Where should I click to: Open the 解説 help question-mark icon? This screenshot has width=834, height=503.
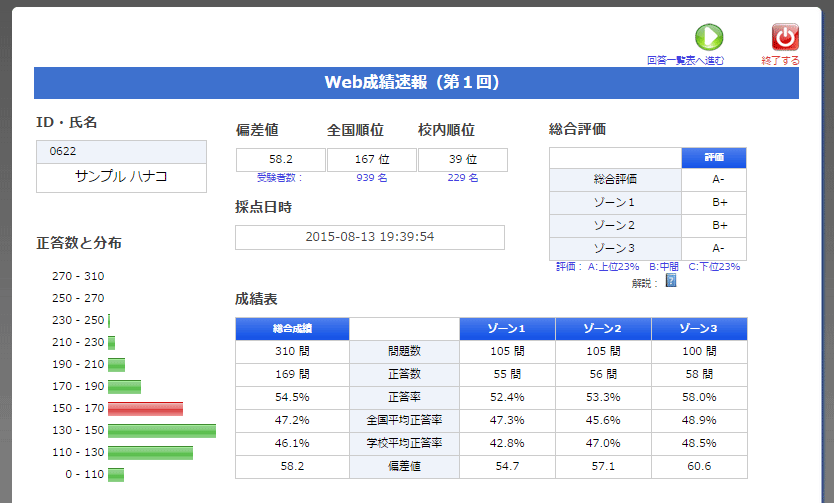[x=671, y=281]
